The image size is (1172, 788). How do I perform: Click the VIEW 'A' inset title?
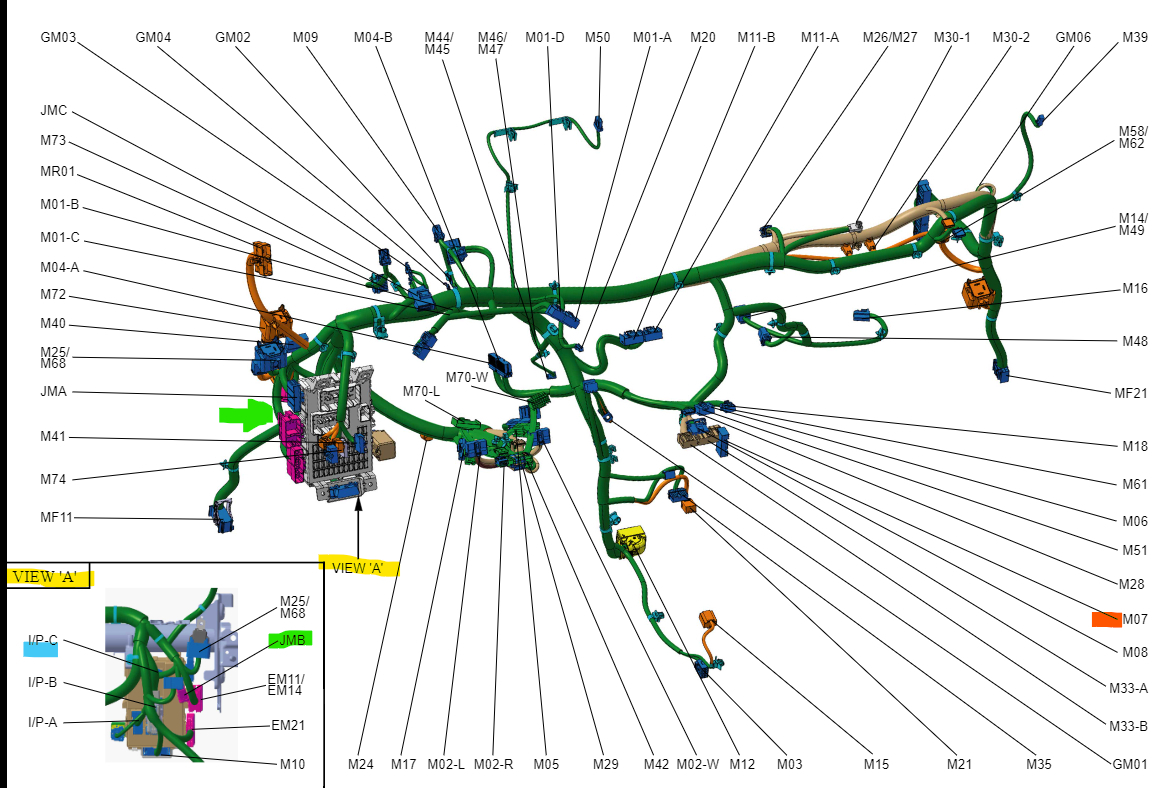point(45,577)
